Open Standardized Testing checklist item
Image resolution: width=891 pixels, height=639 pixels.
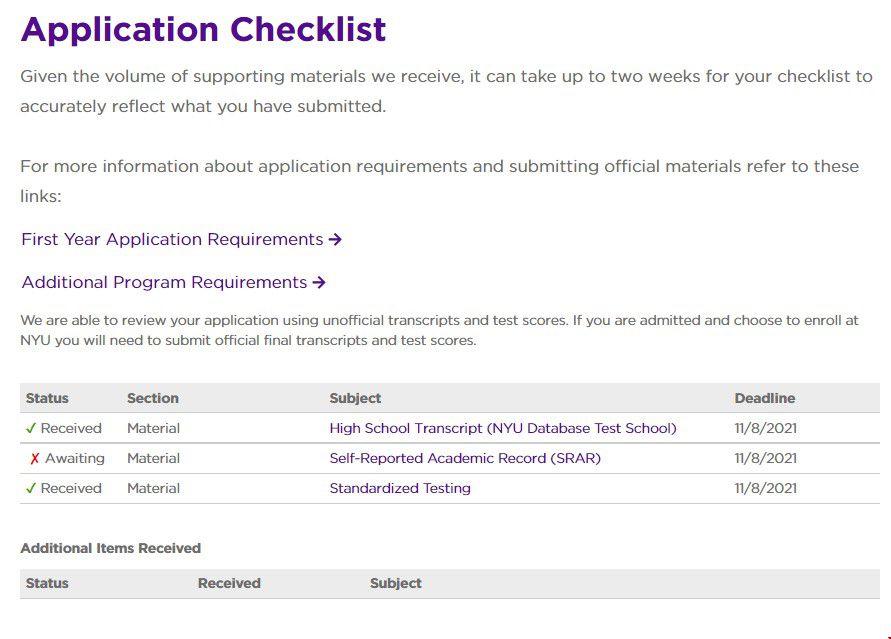point(400,488)
